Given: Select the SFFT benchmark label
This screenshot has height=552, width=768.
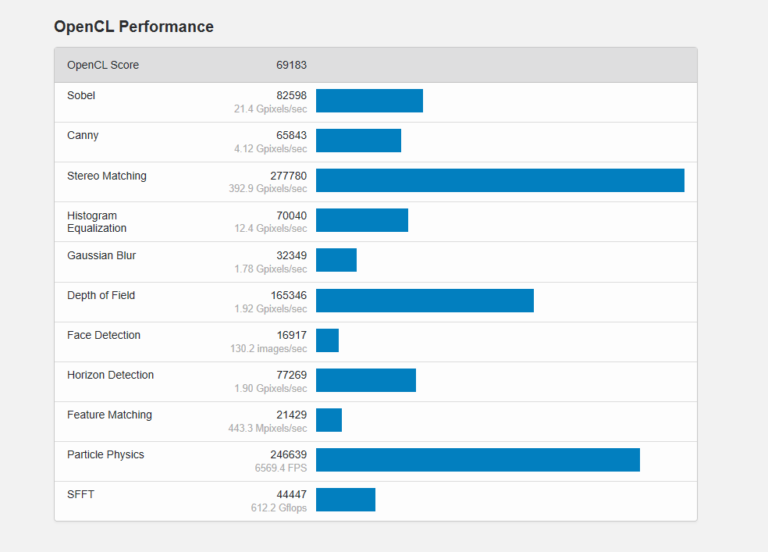Looking at the screenshot, I should pyautogui.click(x=81, y=495).
